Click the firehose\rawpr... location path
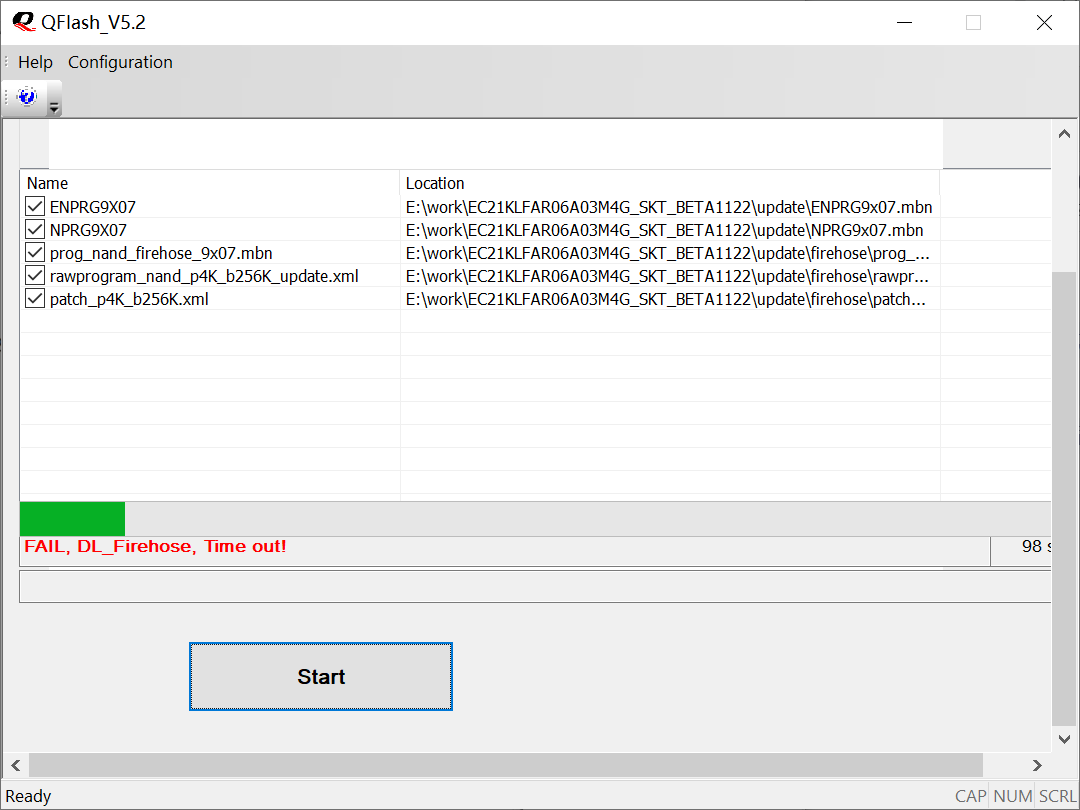1080x810 pixels. [x=667, y=276]
